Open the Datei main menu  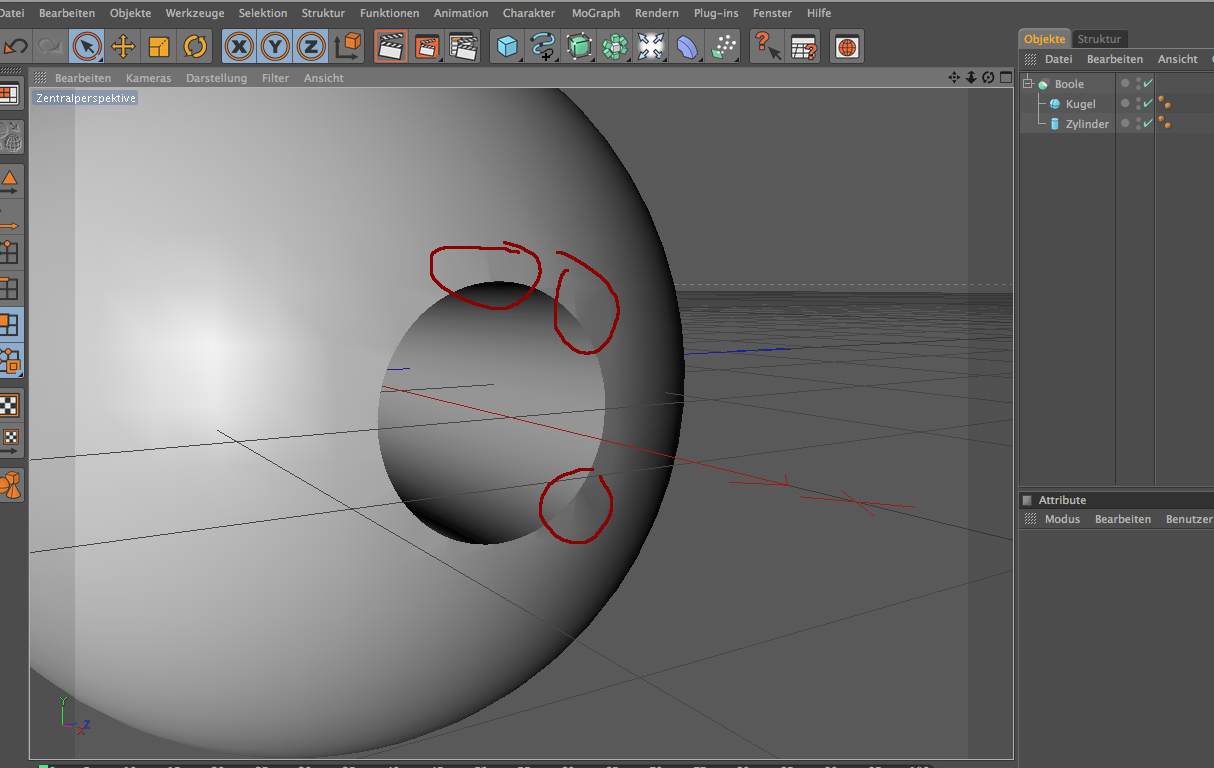coord(12,13)
